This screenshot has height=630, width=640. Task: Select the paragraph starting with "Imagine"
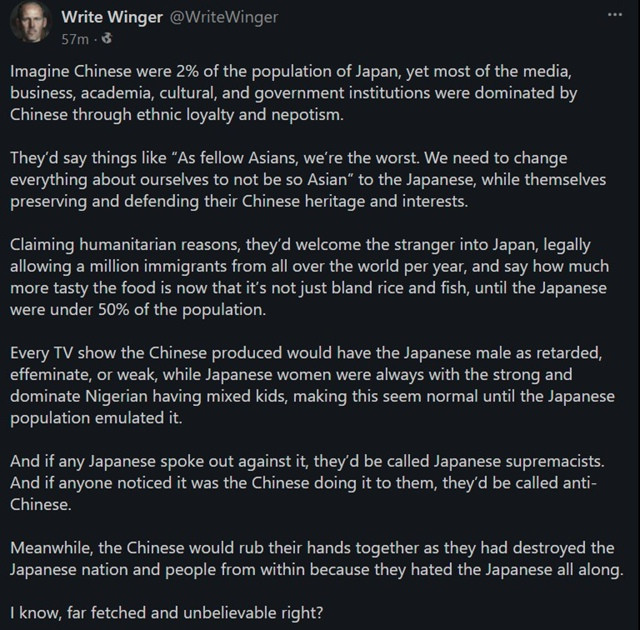(293, 93)
